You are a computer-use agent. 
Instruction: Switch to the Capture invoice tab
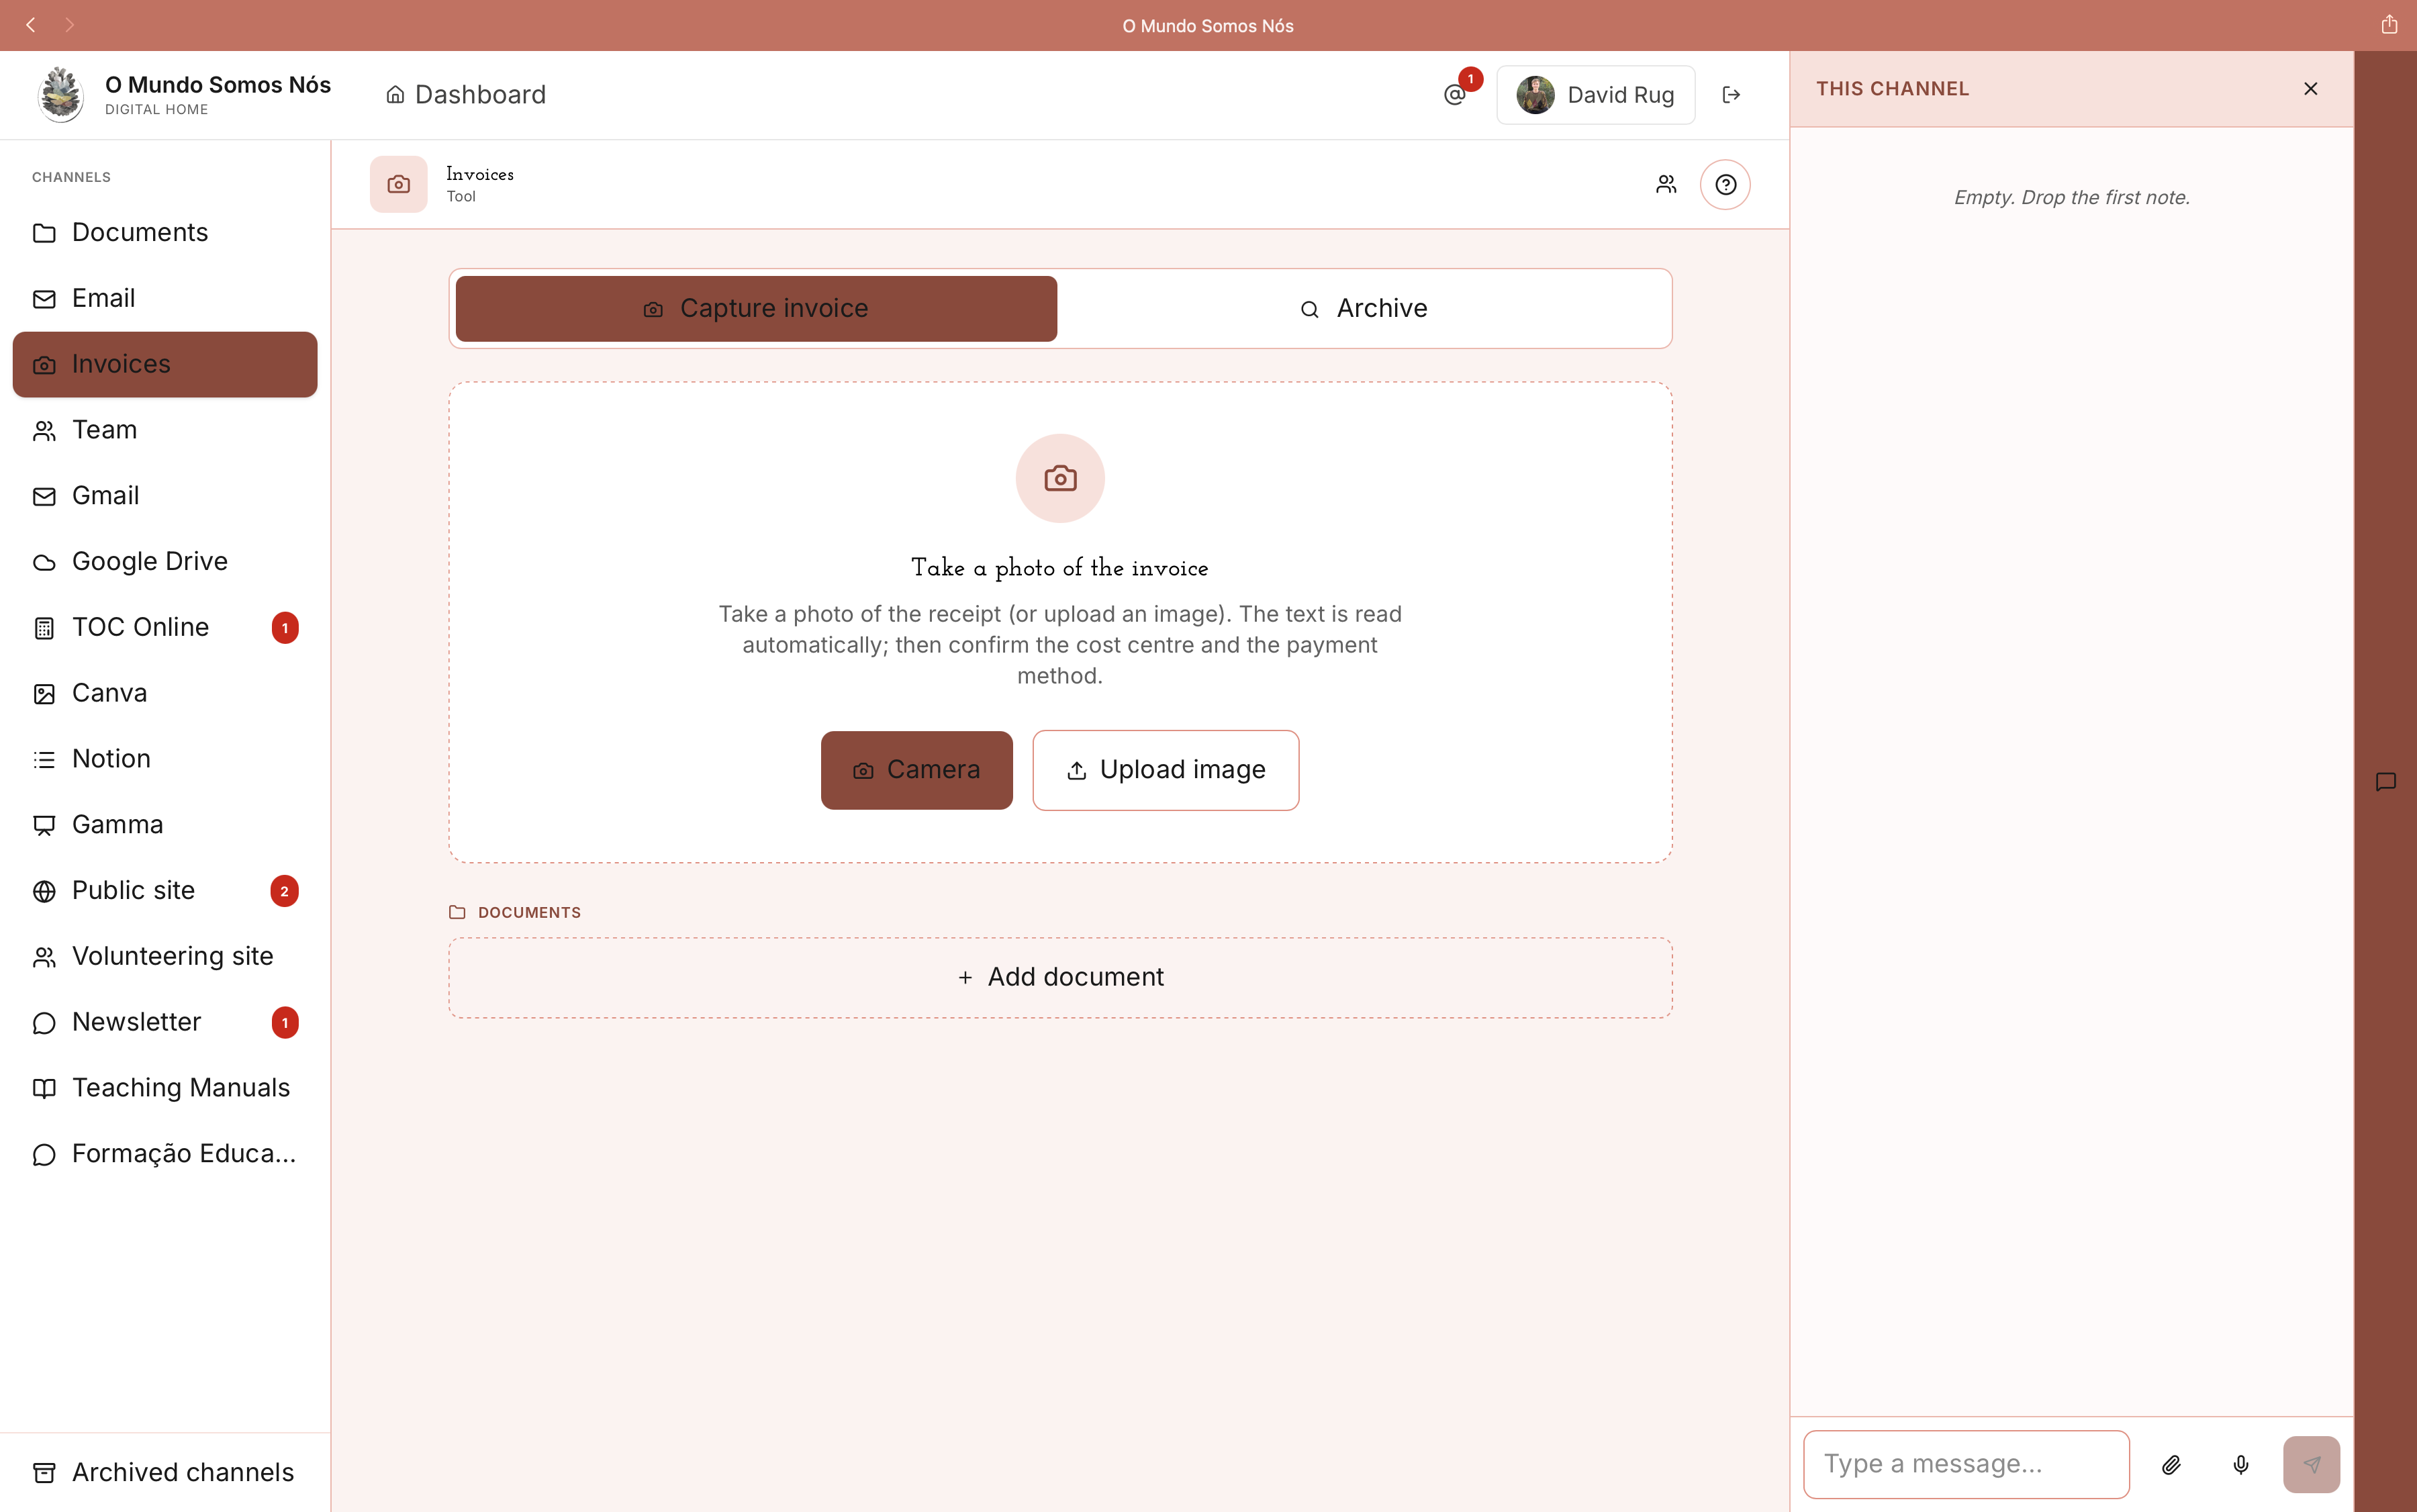[x=756, y=309]
